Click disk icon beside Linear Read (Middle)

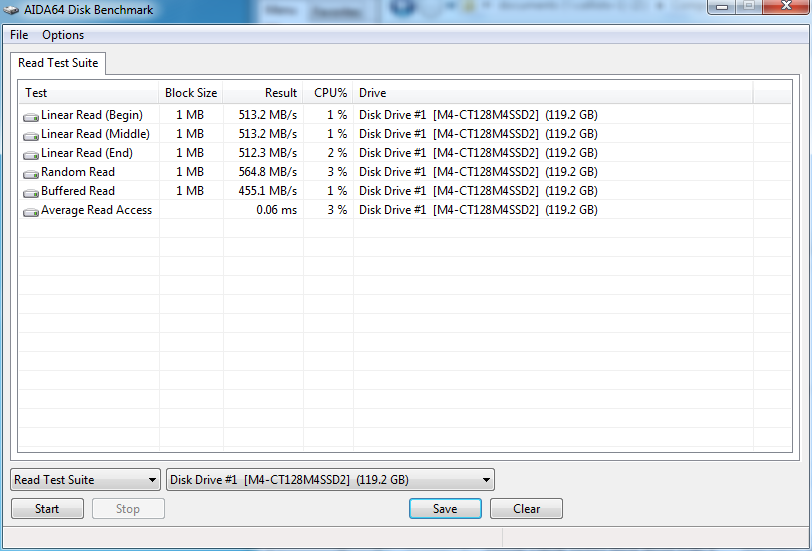pyautogui.click(x=31, y=136)
